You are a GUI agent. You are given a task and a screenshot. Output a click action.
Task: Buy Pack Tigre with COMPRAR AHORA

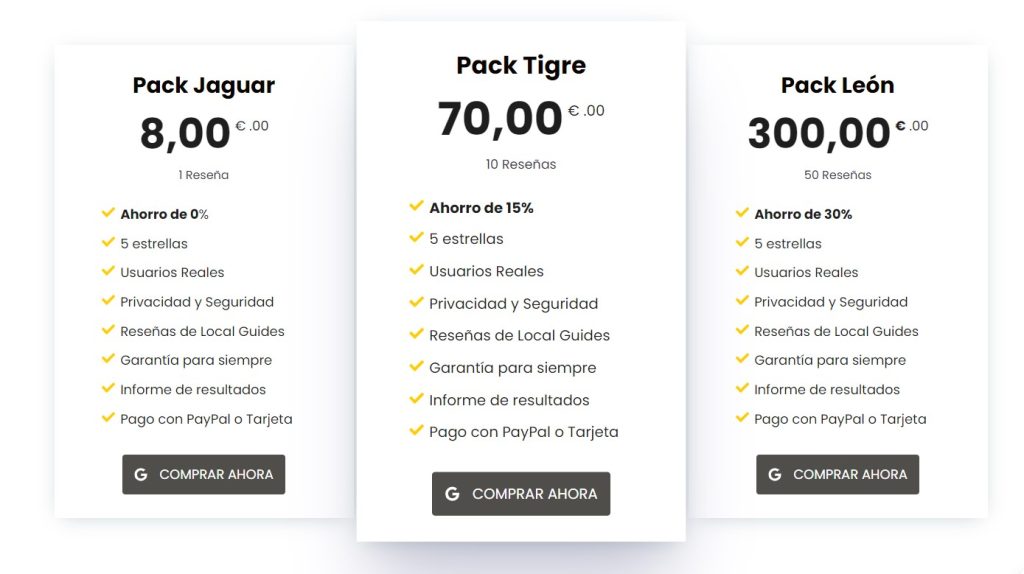pyautogui.click(x=521, y=494)
